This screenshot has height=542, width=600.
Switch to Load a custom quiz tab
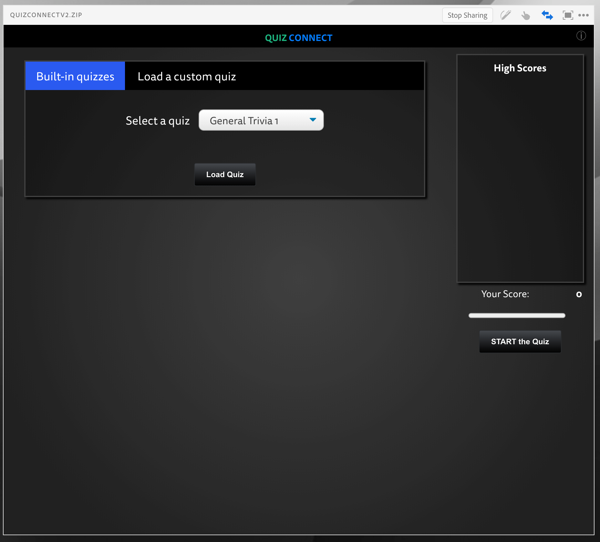[x=187, y=77]
